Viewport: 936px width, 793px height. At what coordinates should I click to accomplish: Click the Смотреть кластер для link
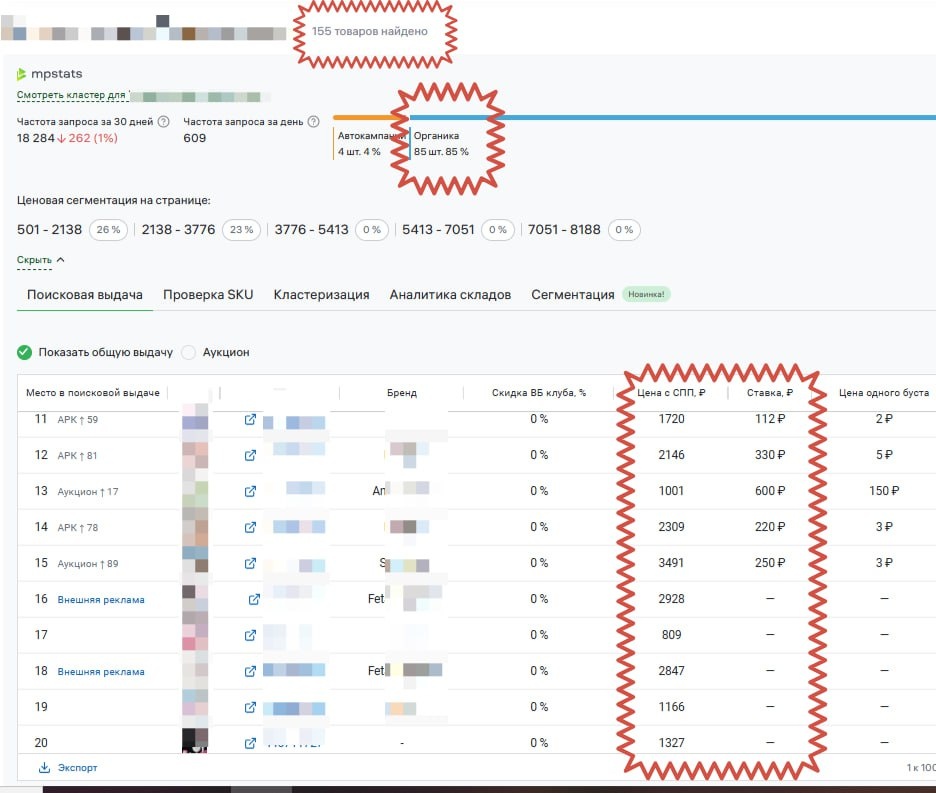[x=71, y=95]
